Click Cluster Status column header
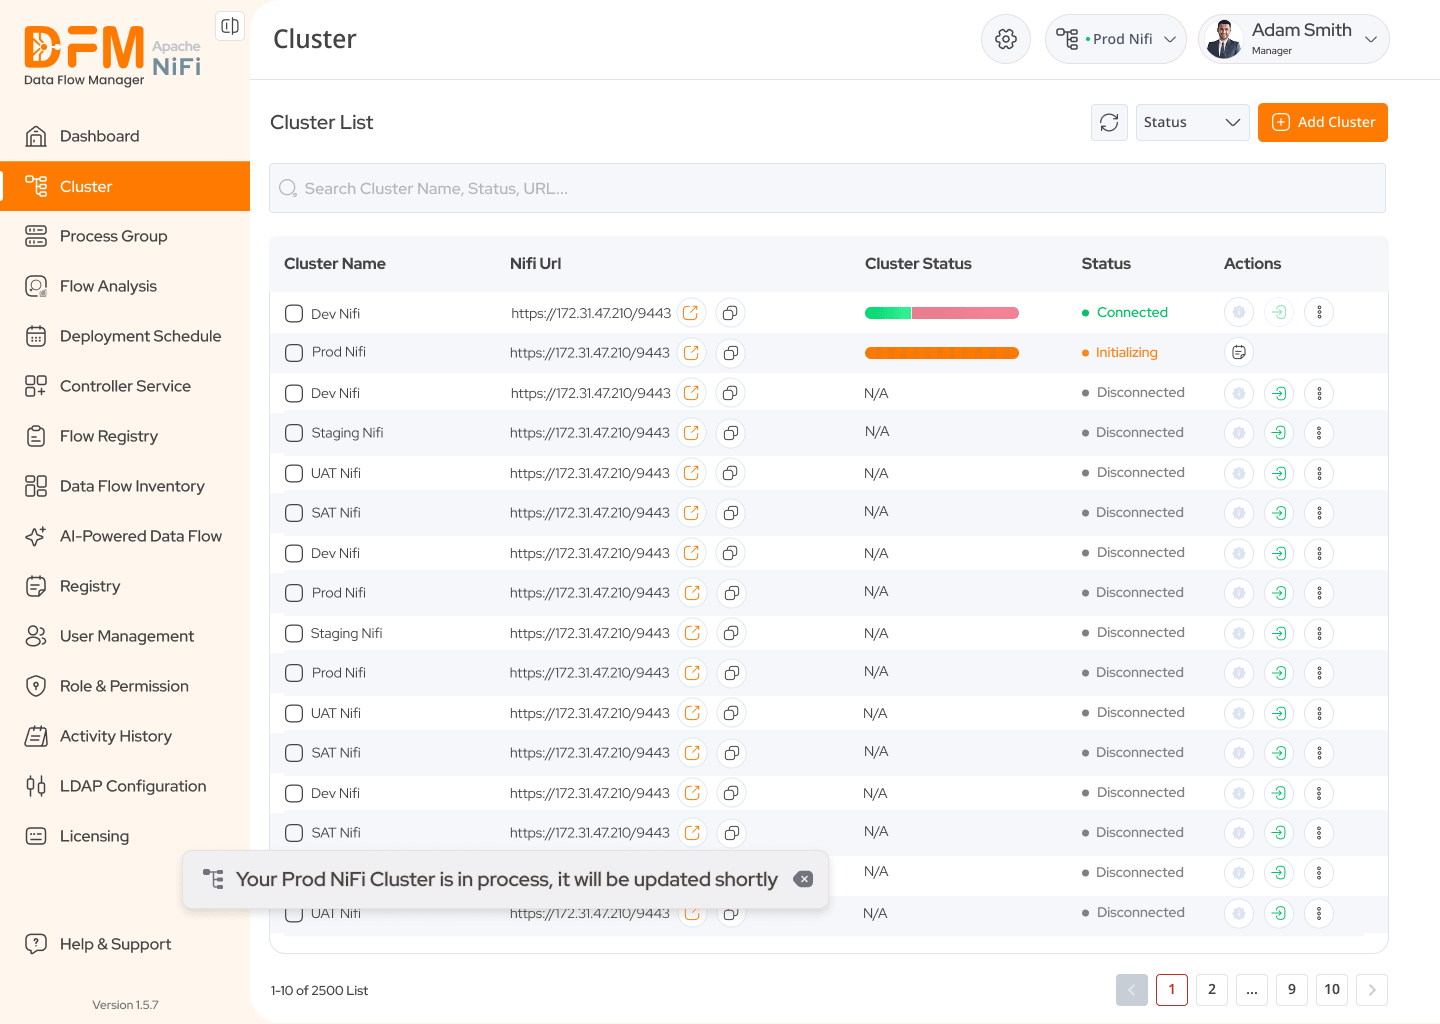 [918, 264]
